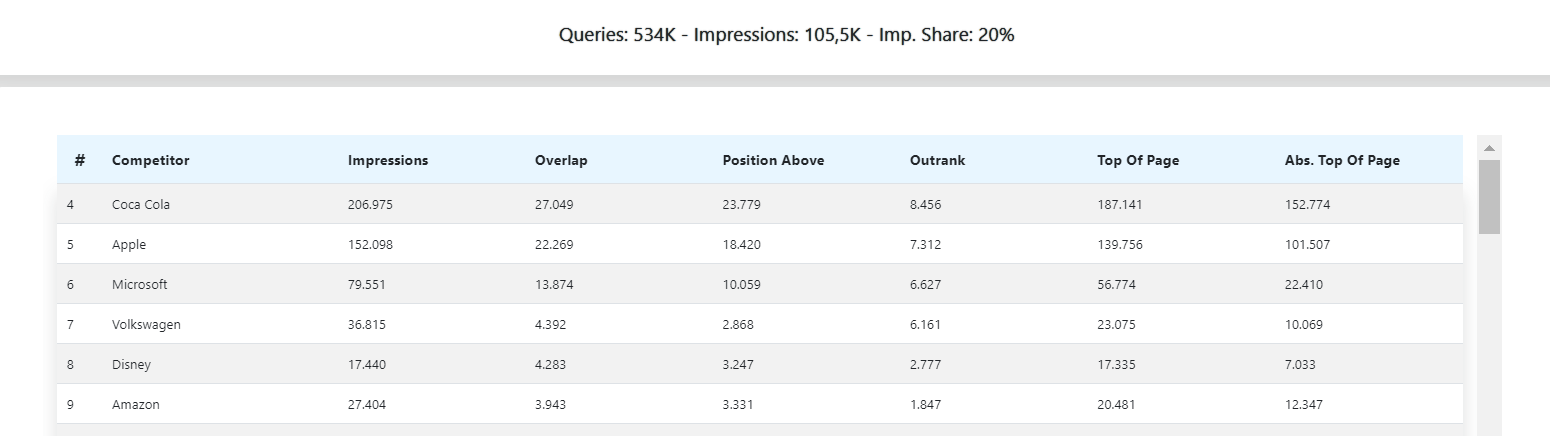Click Disney overlap value 4.283
Viewport: 1550px width, 436px height.
click(551, 364)
